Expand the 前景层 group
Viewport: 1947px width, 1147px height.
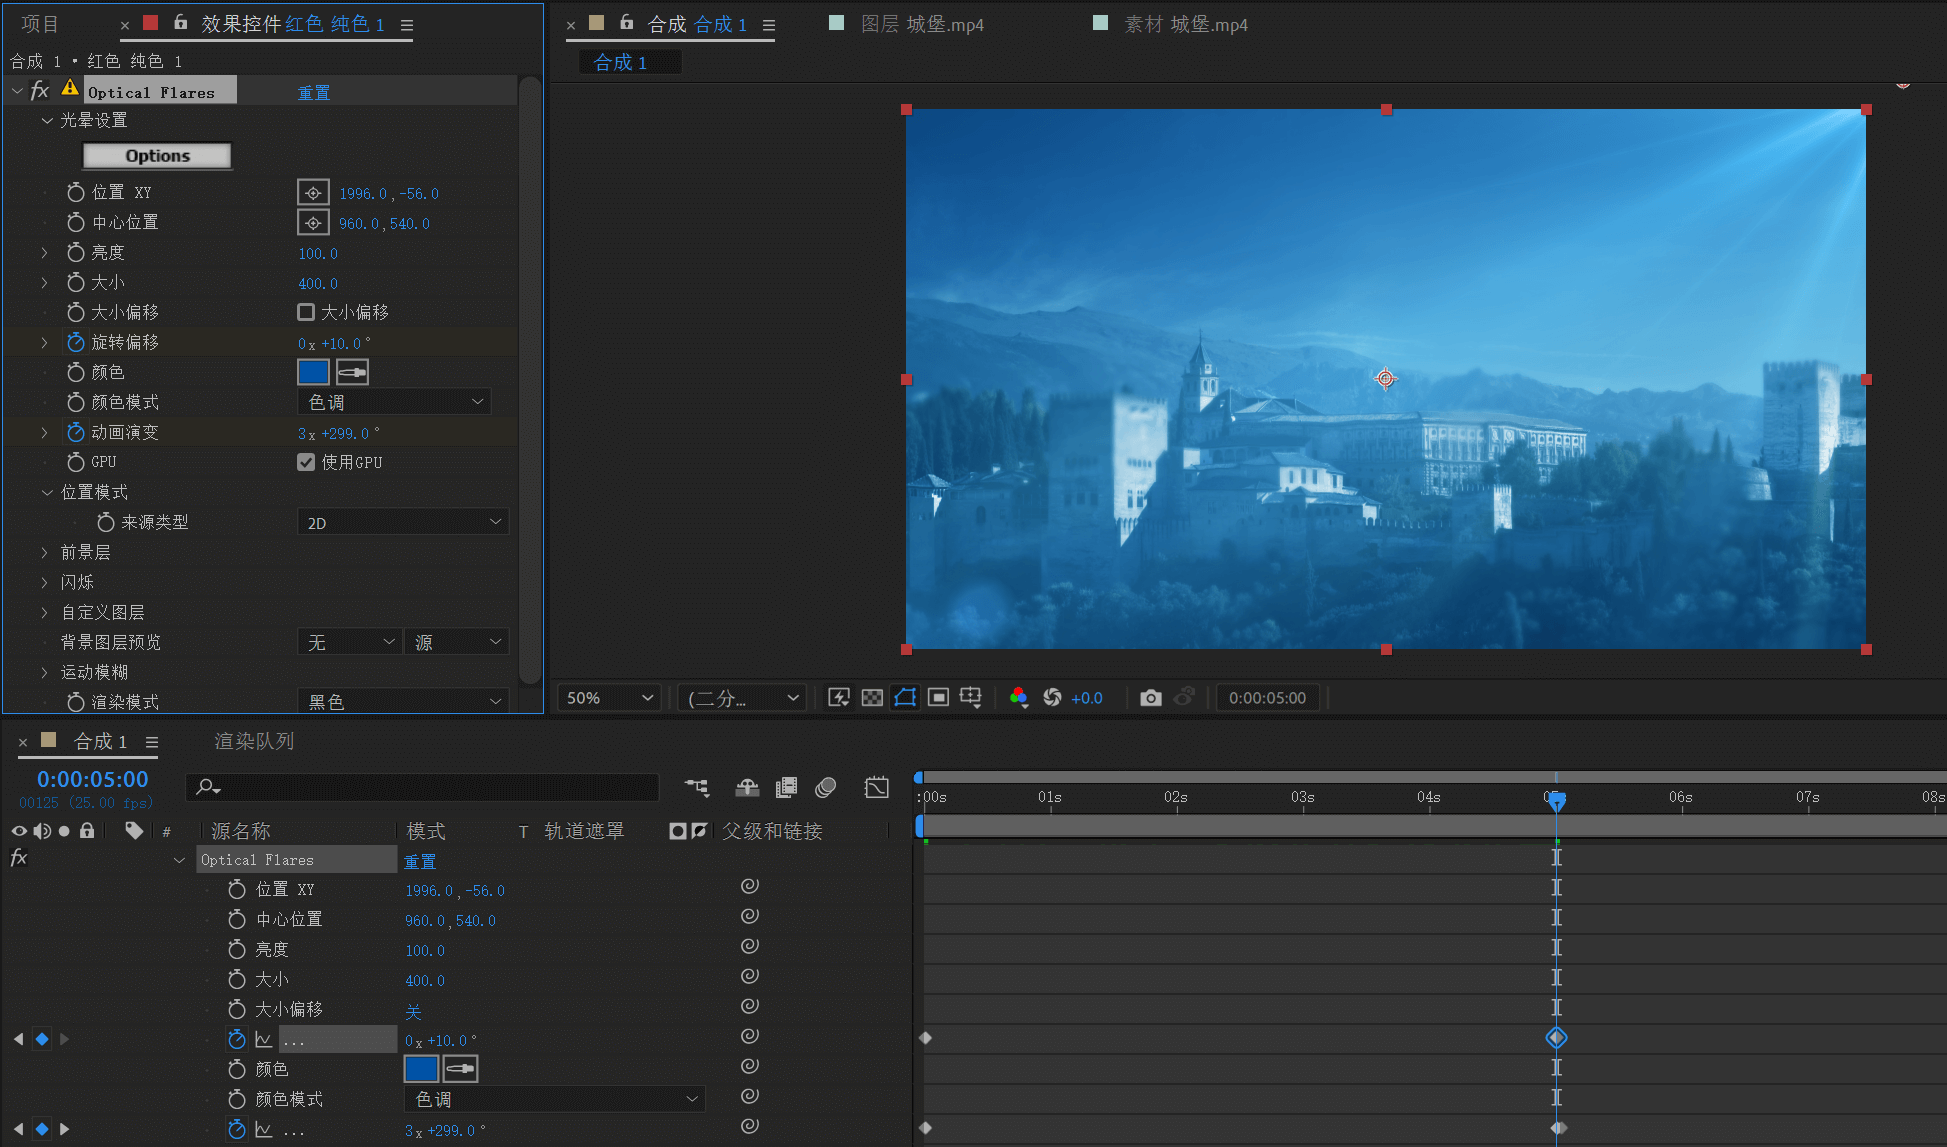coord(44,552)
